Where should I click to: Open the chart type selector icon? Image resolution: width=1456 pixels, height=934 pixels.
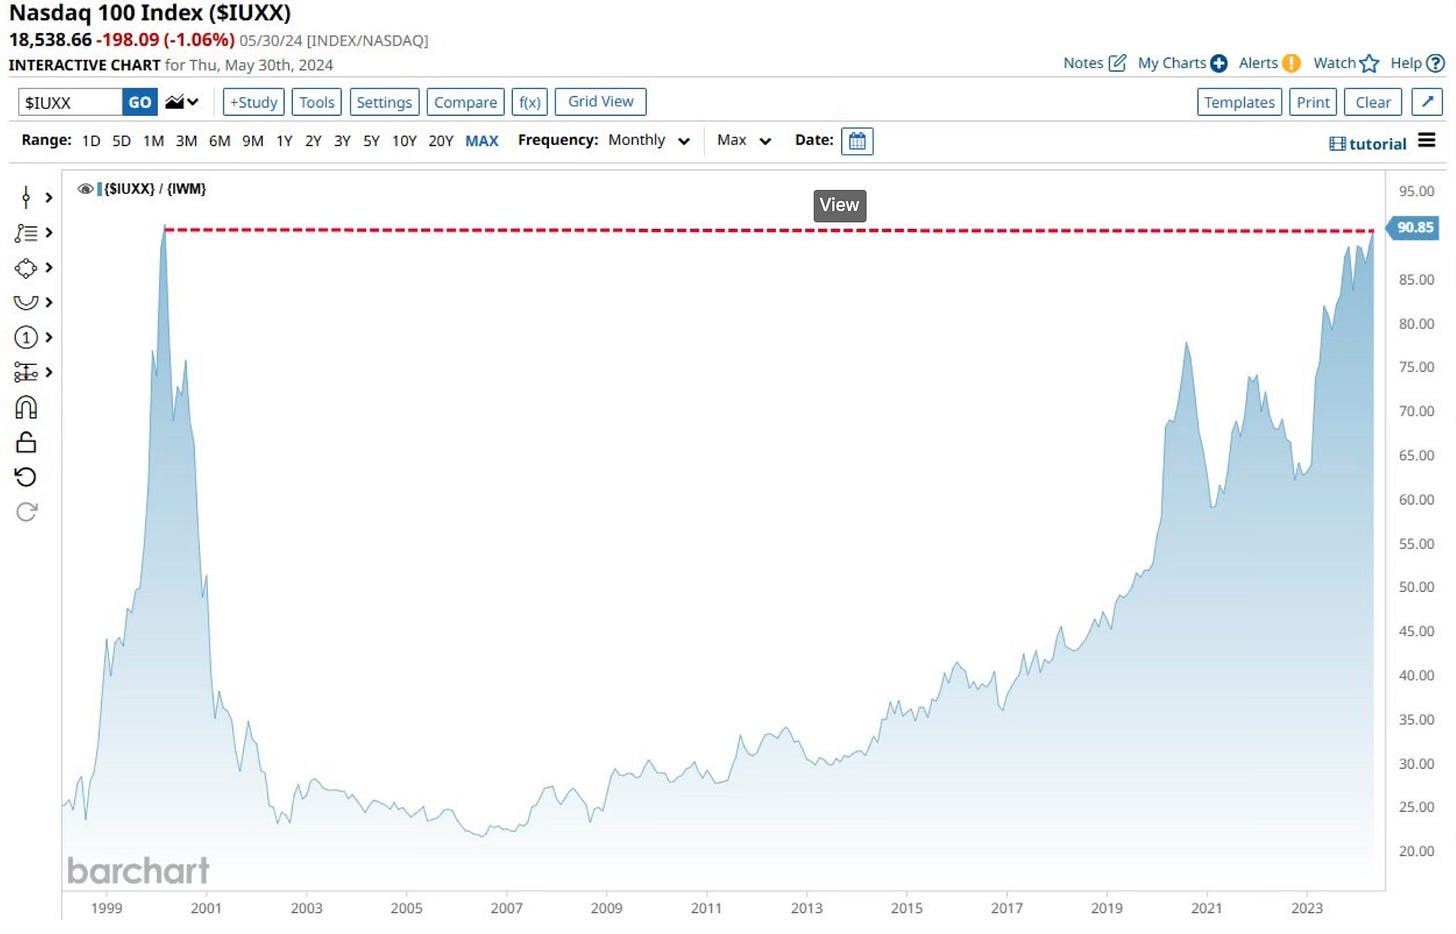[182, 102]
